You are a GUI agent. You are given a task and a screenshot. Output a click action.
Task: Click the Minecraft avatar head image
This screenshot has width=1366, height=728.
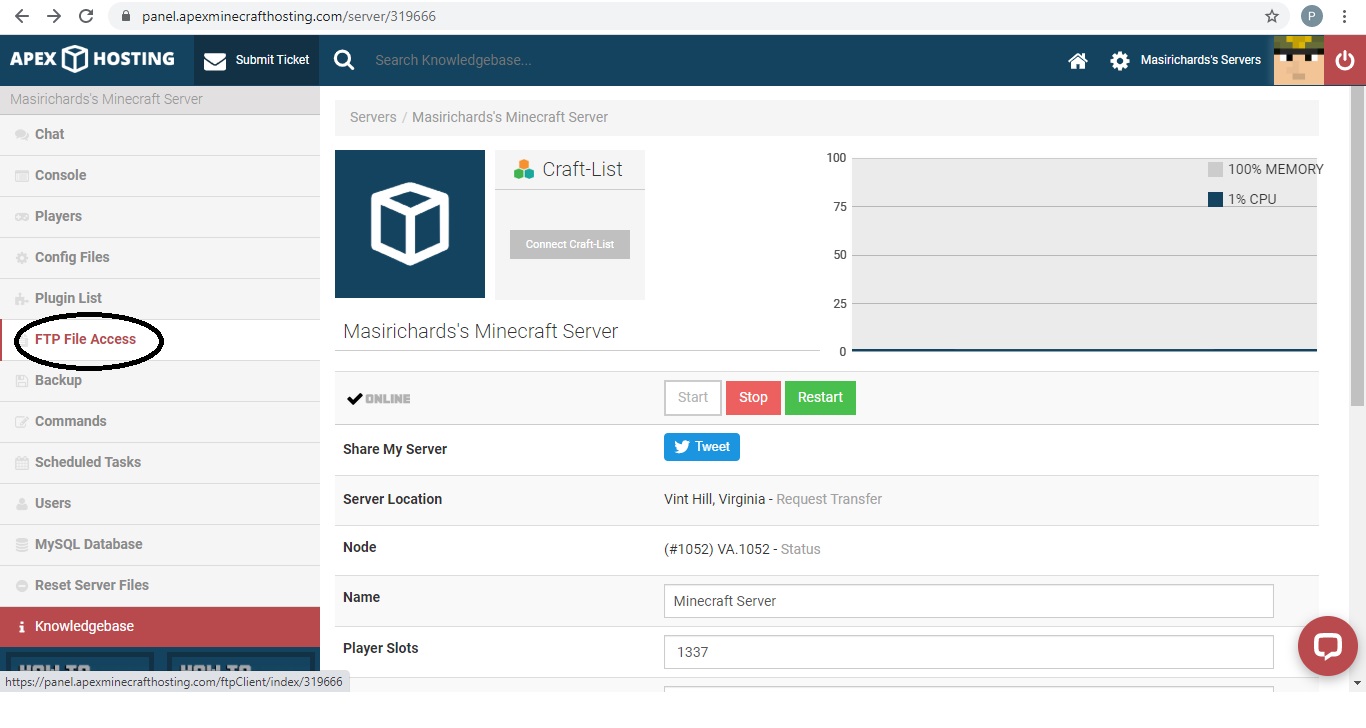(x=1299, y=60)
